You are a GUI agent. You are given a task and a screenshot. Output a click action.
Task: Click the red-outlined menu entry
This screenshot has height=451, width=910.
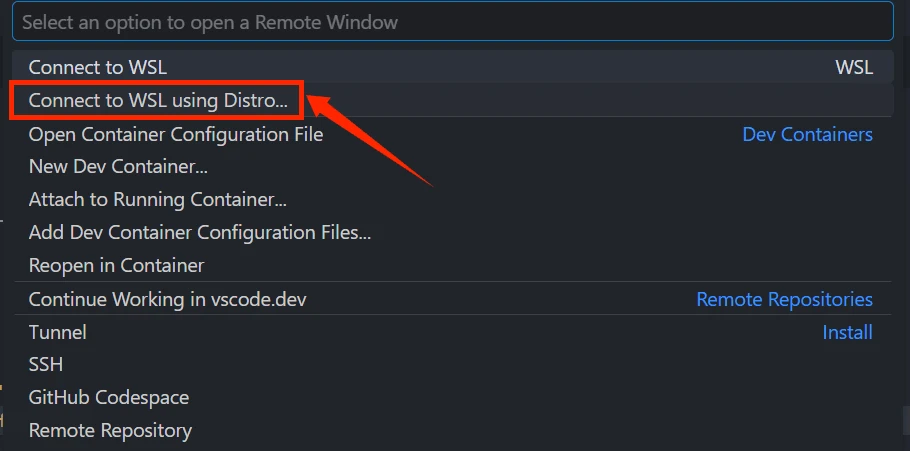coord(157,100)
